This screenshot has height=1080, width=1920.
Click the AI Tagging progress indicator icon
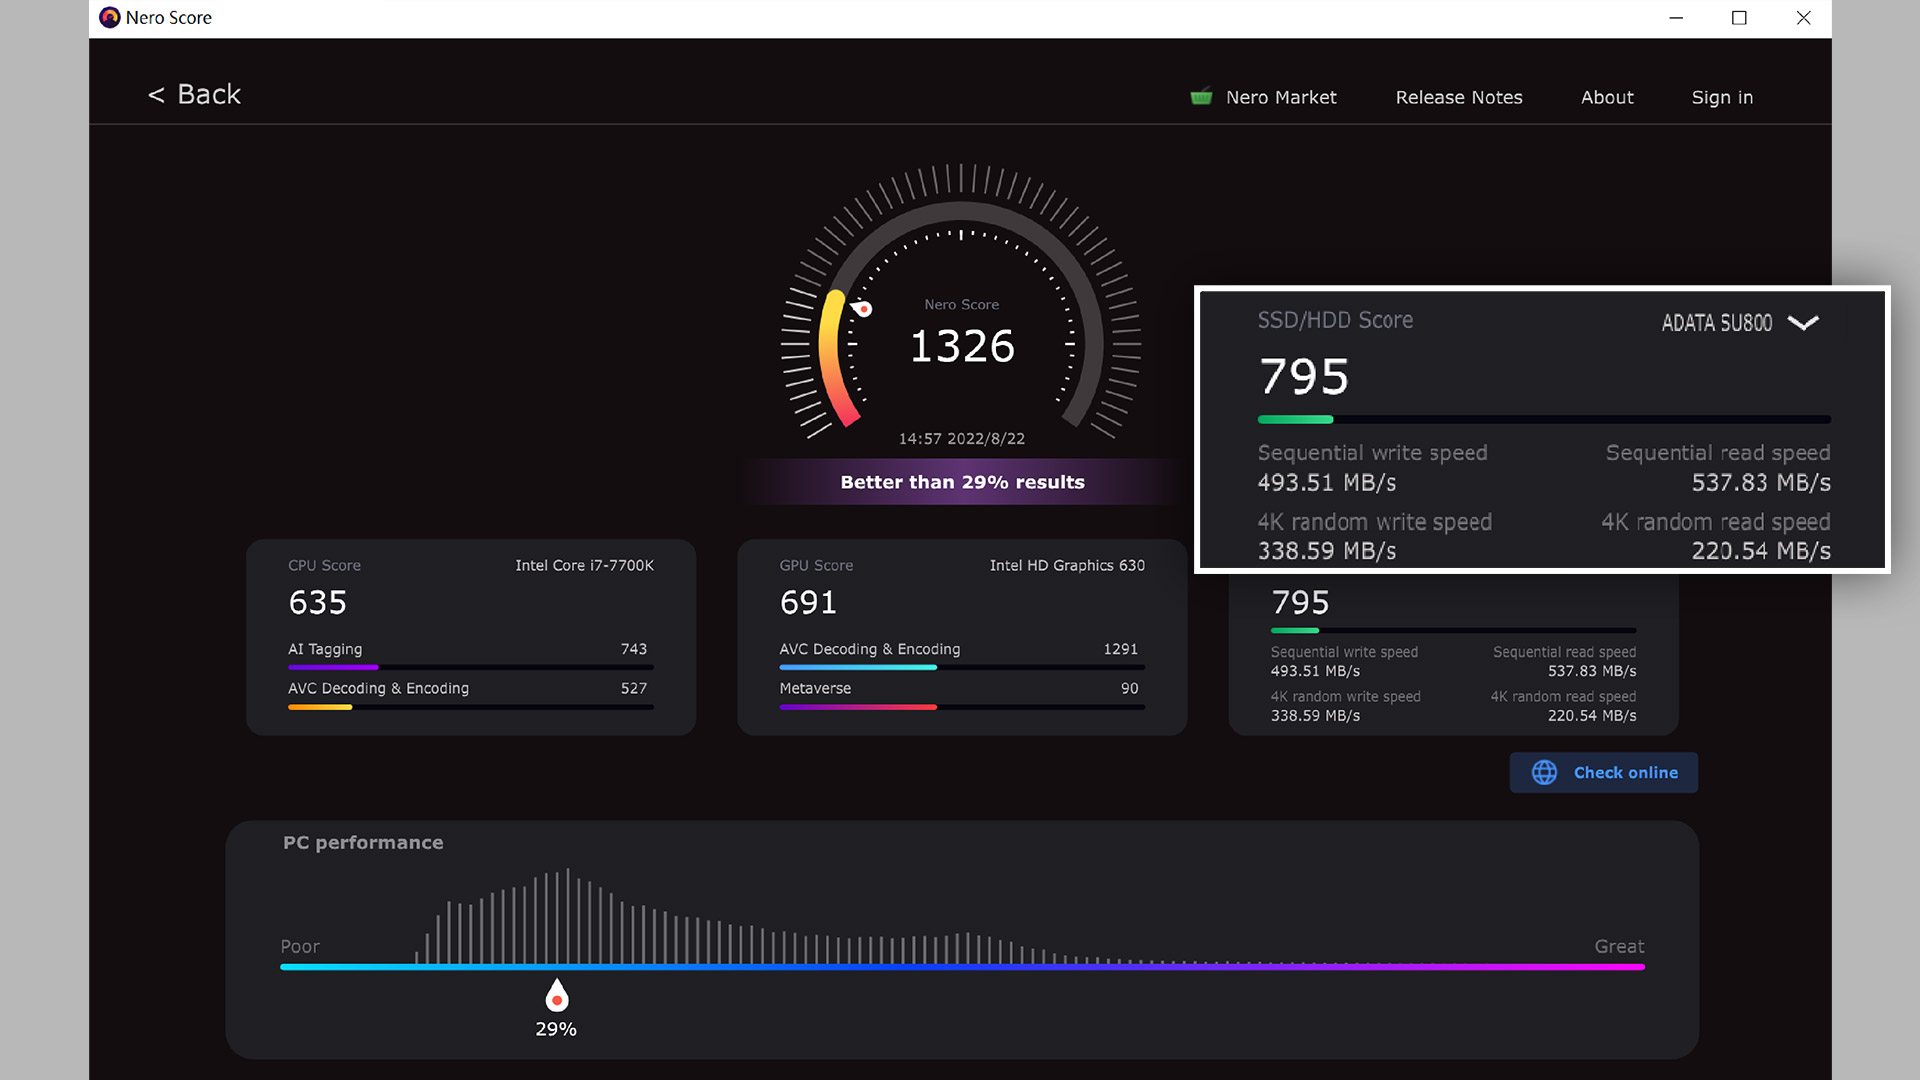332,667
